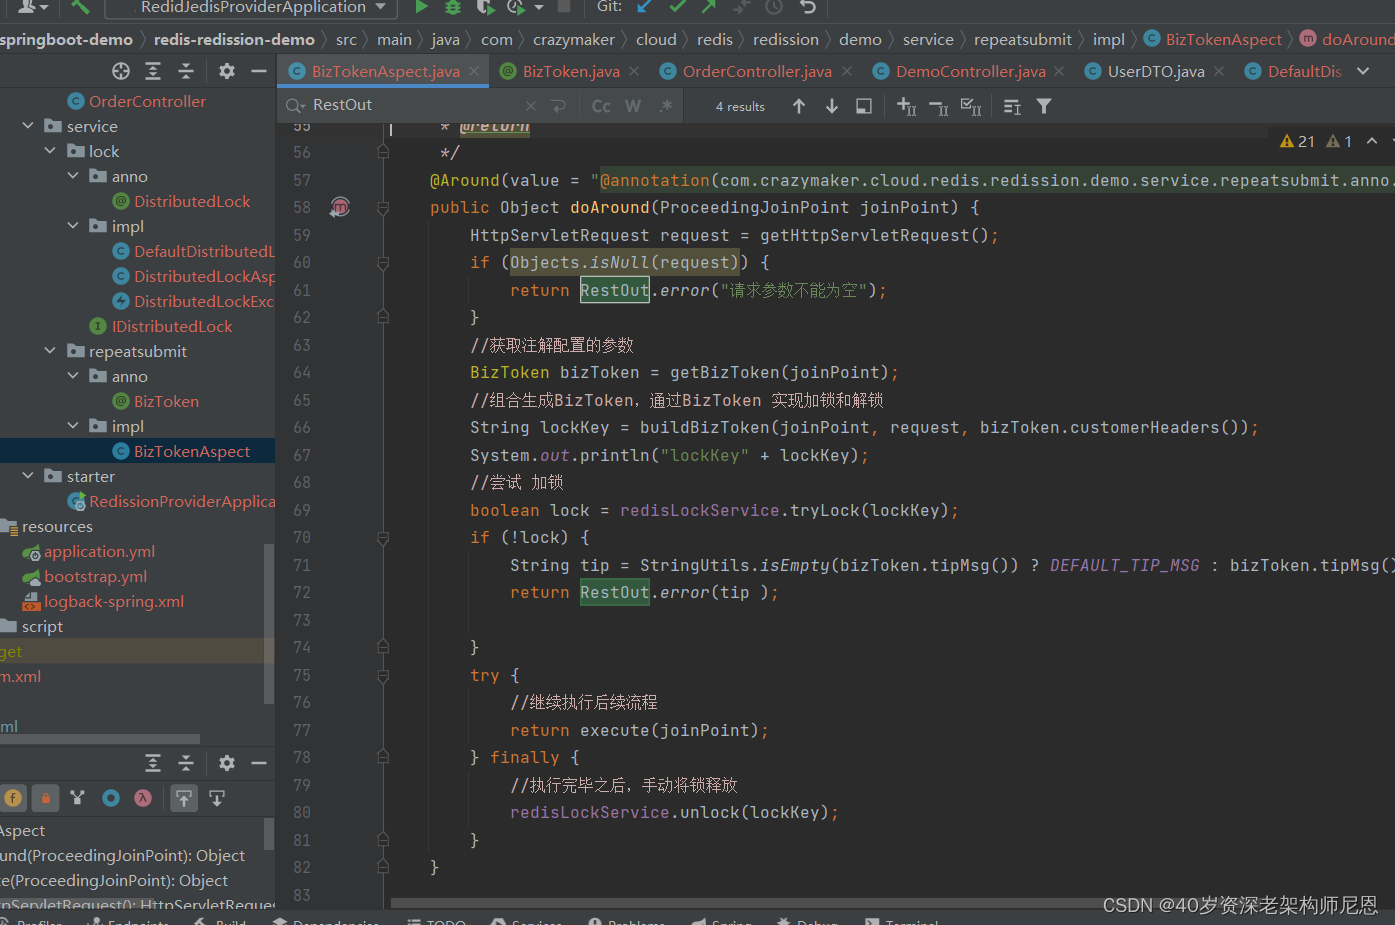Open the 21 warnings inspection indicator
Viewport: 1395px width, 925px height.
click(1297, 141)
